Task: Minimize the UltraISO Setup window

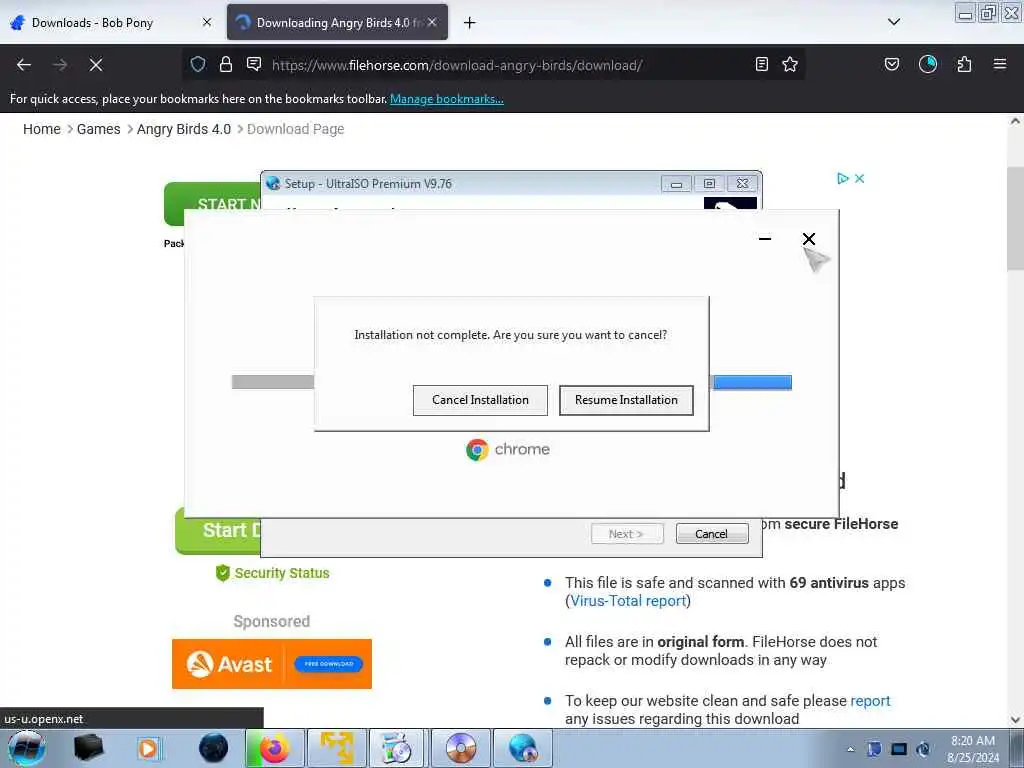Action: (677, 184)
